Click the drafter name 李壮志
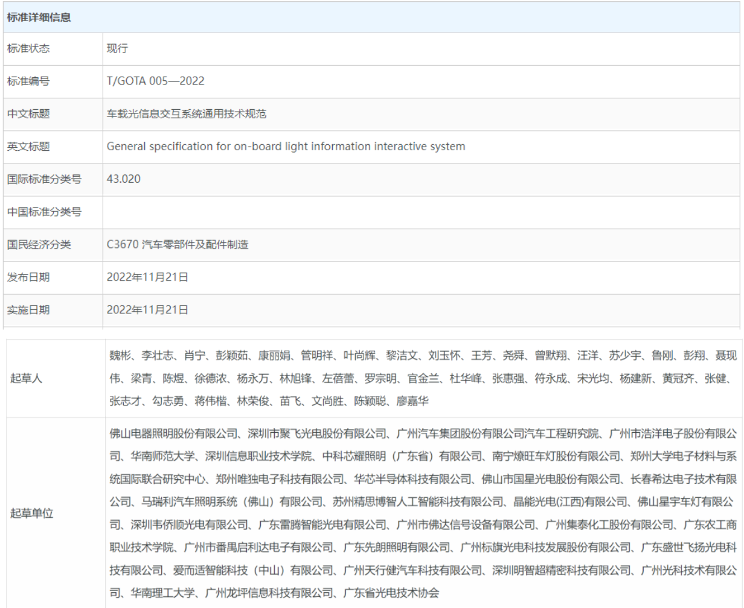 (157, 355)
